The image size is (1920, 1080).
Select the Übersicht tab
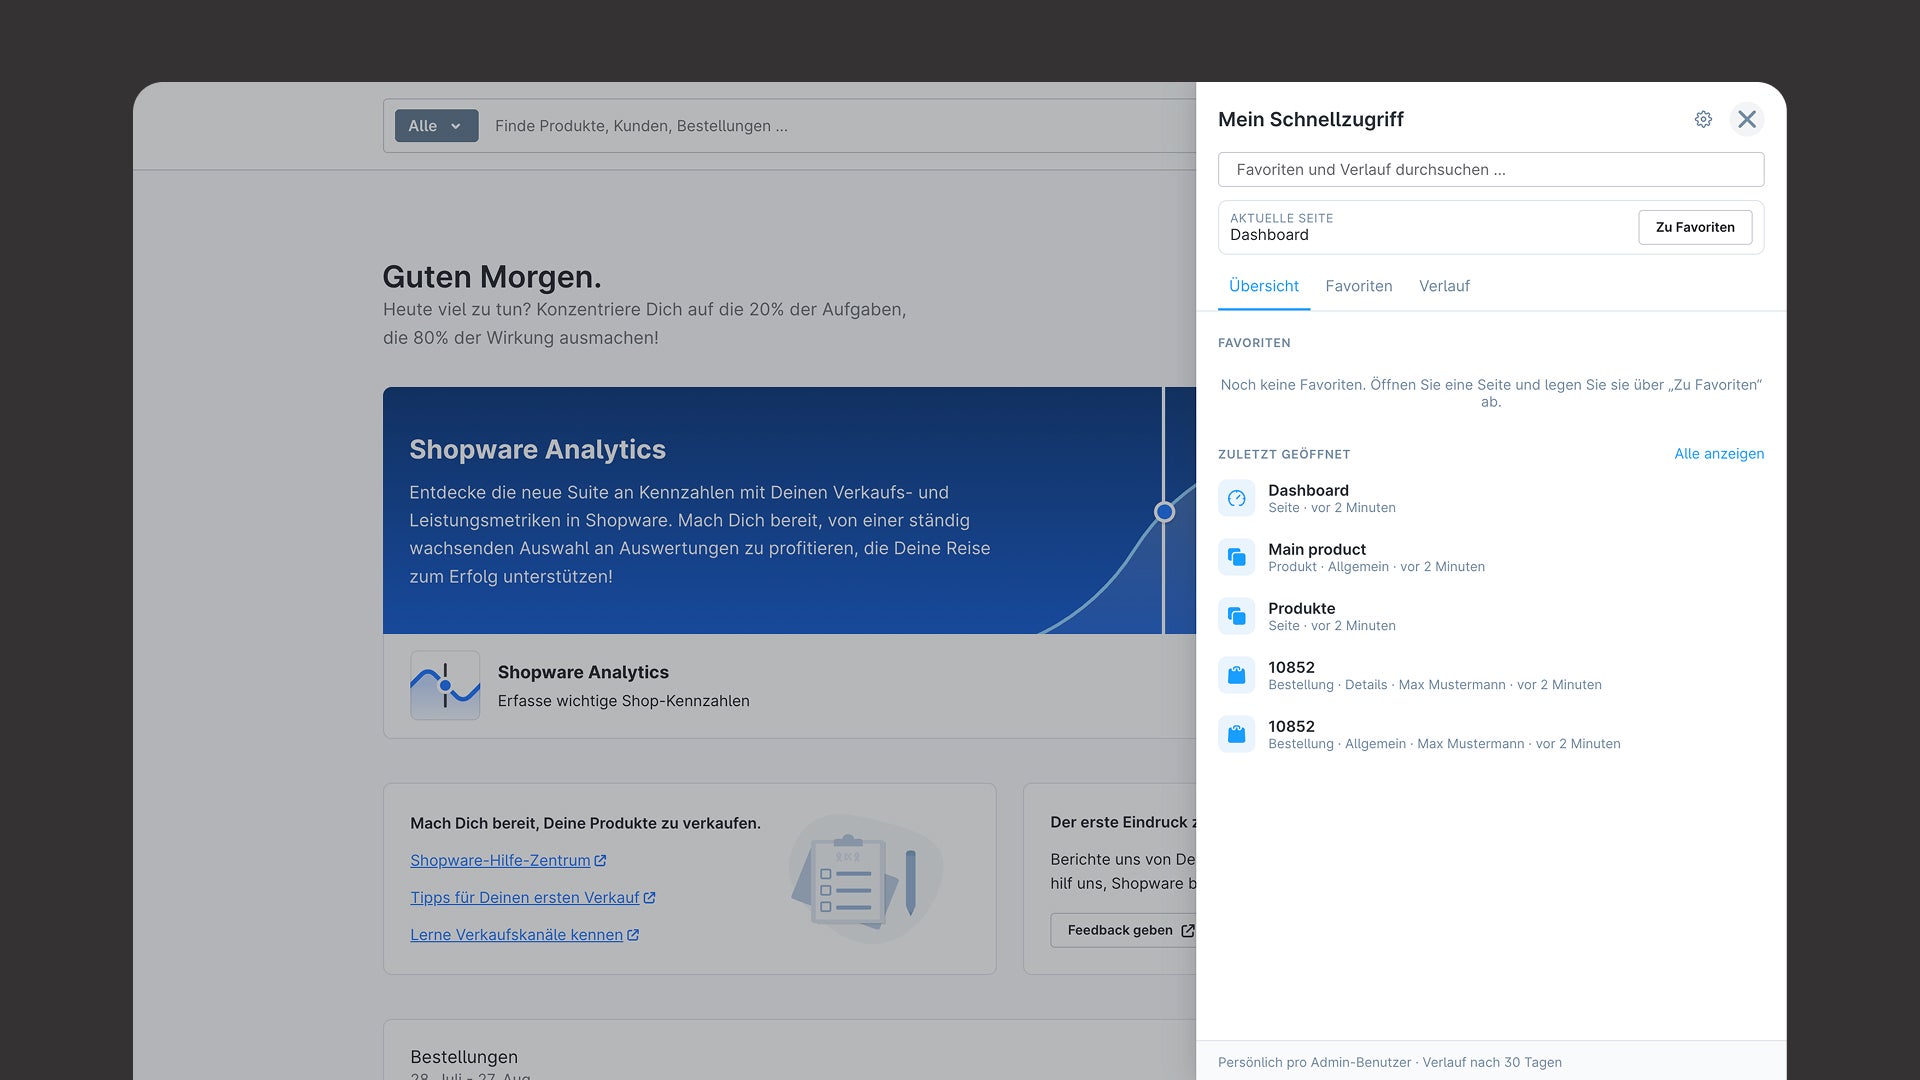[x=1264, y=286]
